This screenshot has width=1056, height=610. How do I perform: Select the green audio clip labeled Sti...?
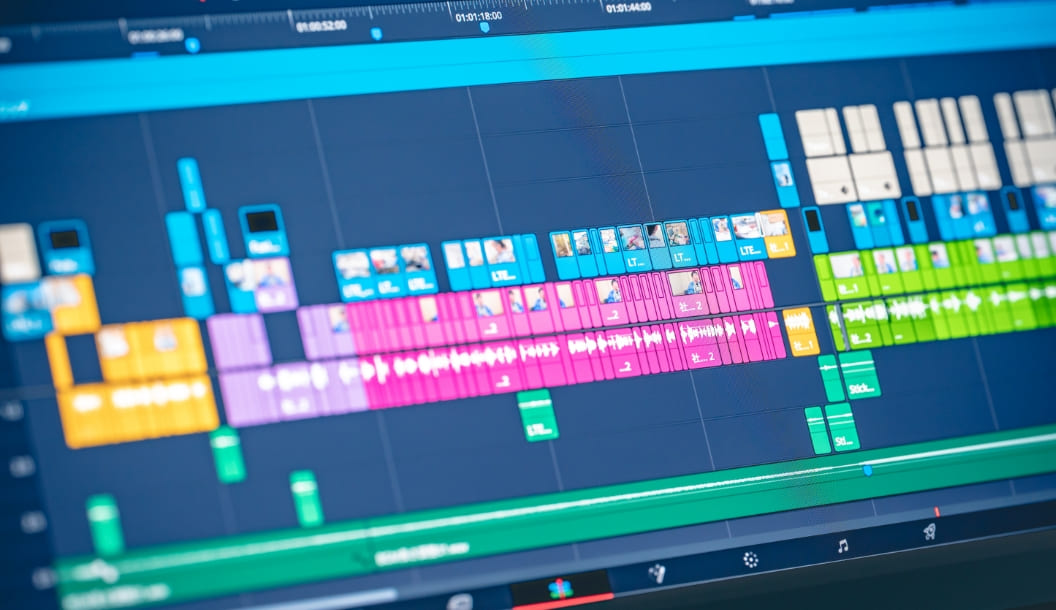click(842, 428)
